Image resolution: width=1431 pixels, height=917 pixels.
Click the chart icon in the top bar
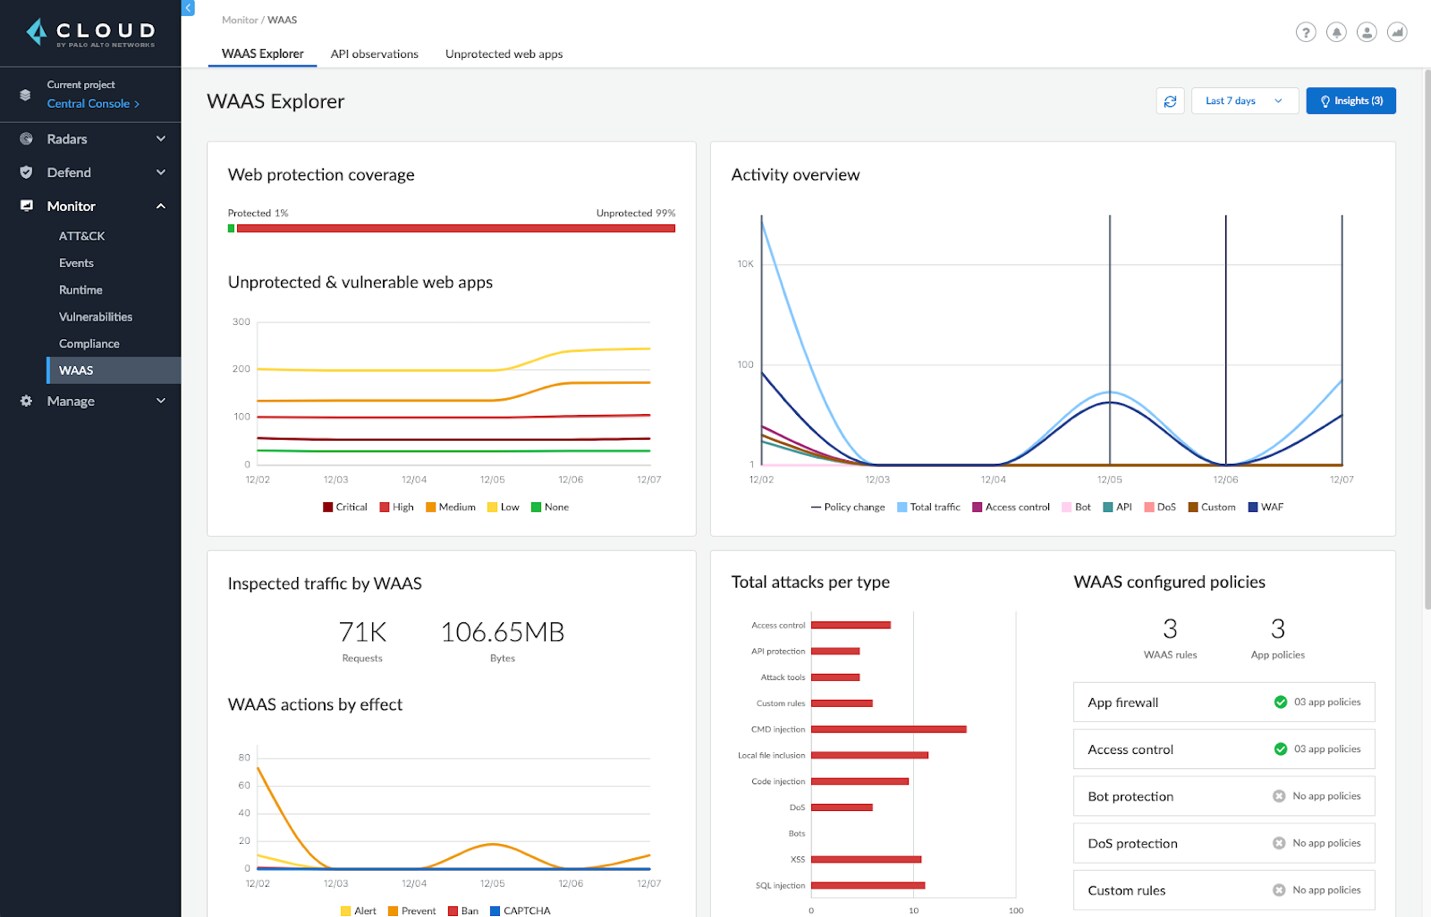[x=1397, y=32]
